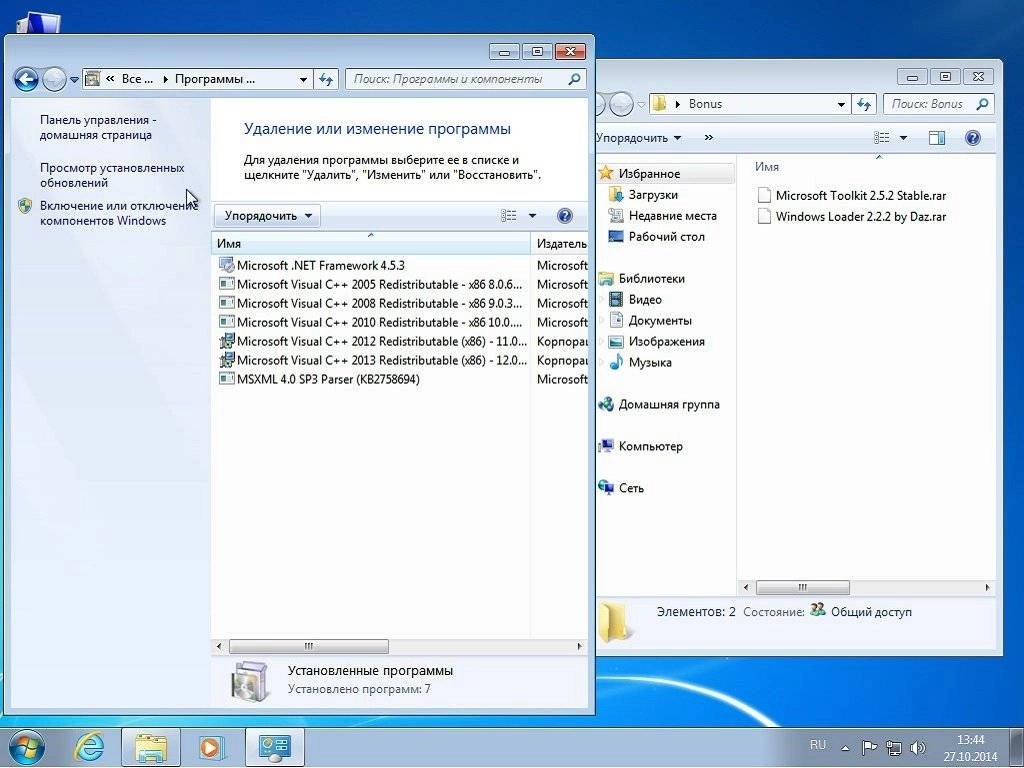Expand Bonus address bar history dropdown
Viewport: 1024px width, 768px height.
point(841,104)
